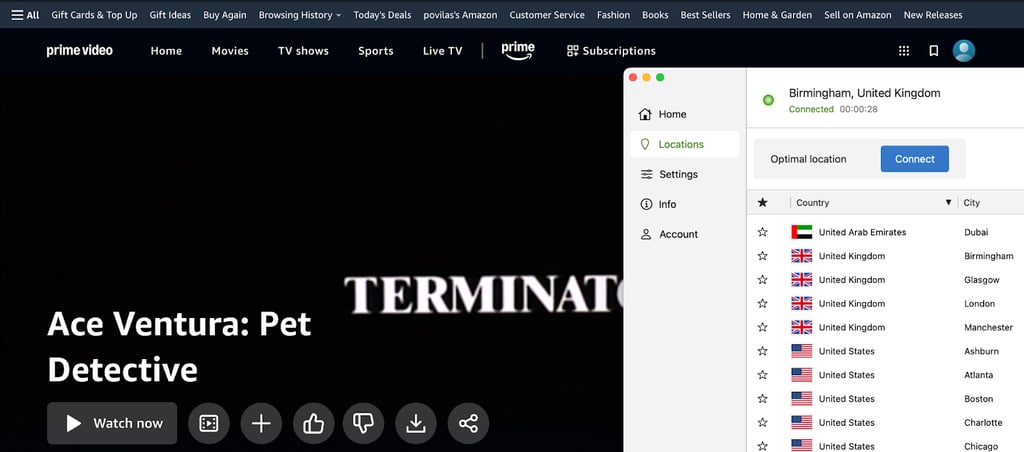Open the New Releases link
The height and width of the screenshot is (452, 1024).
pyautogui.click(x=933, y=15)
